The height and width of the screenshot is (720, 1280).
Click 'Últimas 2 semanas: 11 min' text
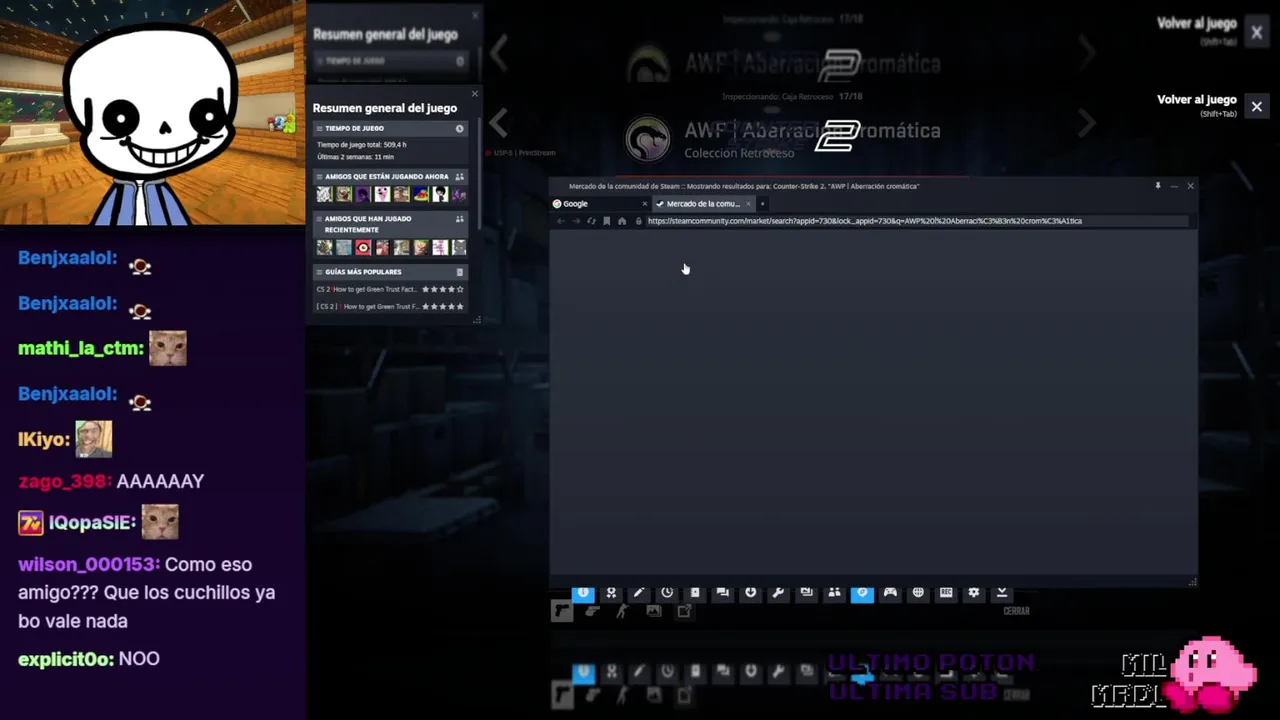355,157
